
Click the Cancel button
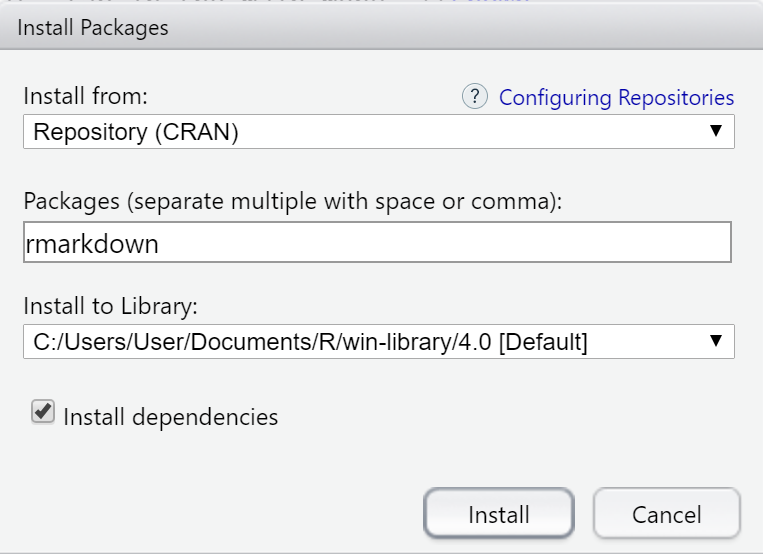[x=667, y=514]
